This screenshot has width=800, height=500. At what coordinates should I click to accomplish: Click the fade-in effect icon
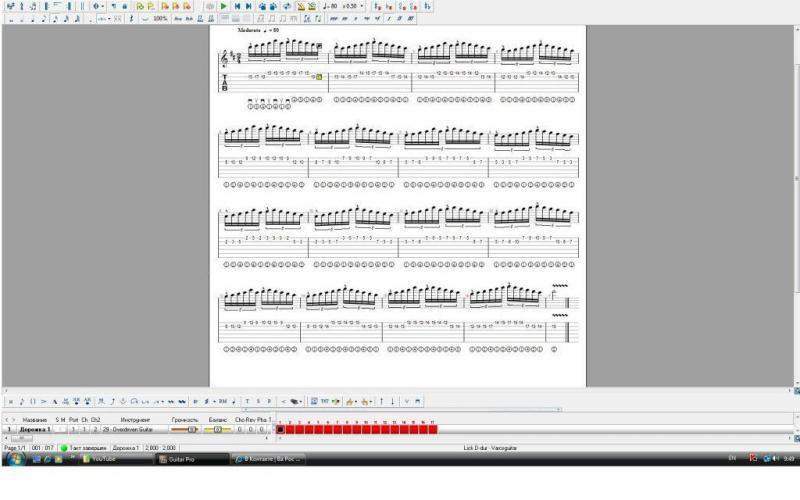pyautogui.click(x=283, y=402)
